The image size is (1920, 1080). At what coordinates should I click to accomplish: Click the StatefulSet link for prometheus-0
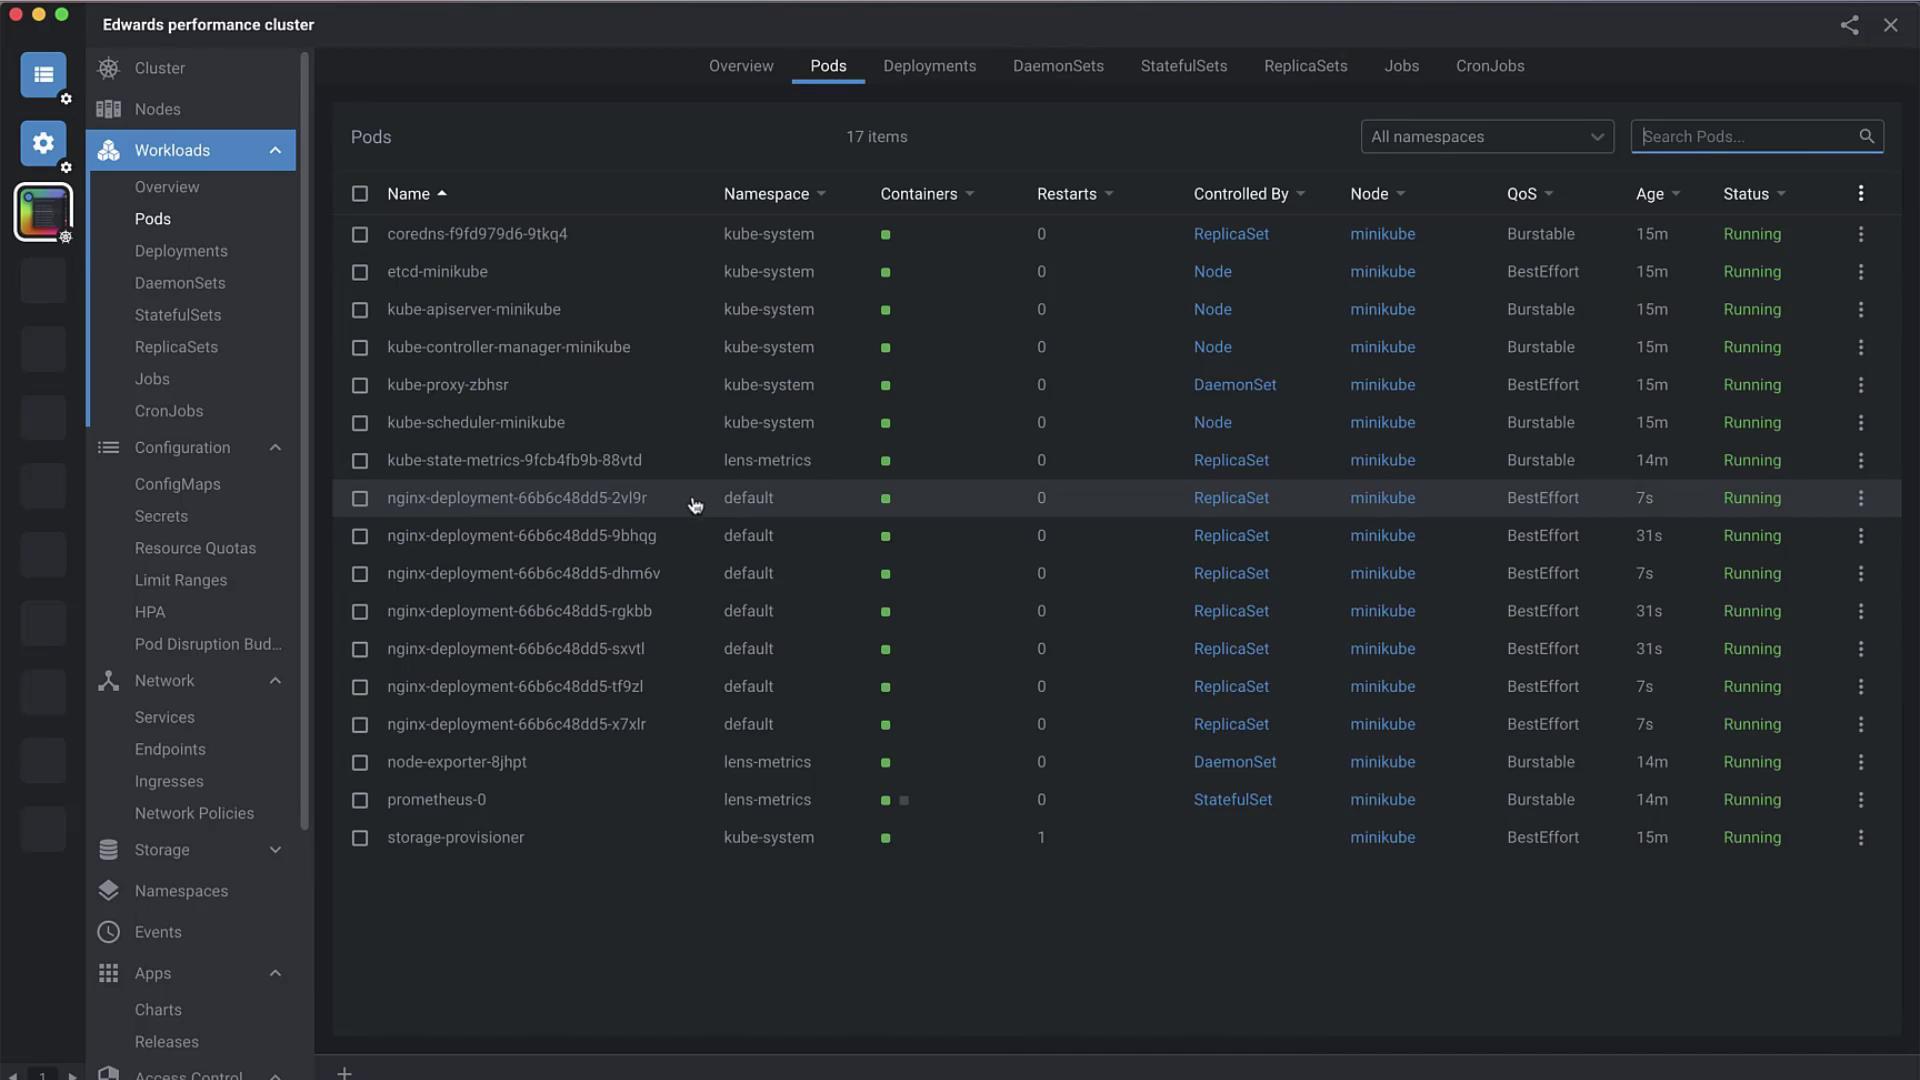coord(1232,800)
